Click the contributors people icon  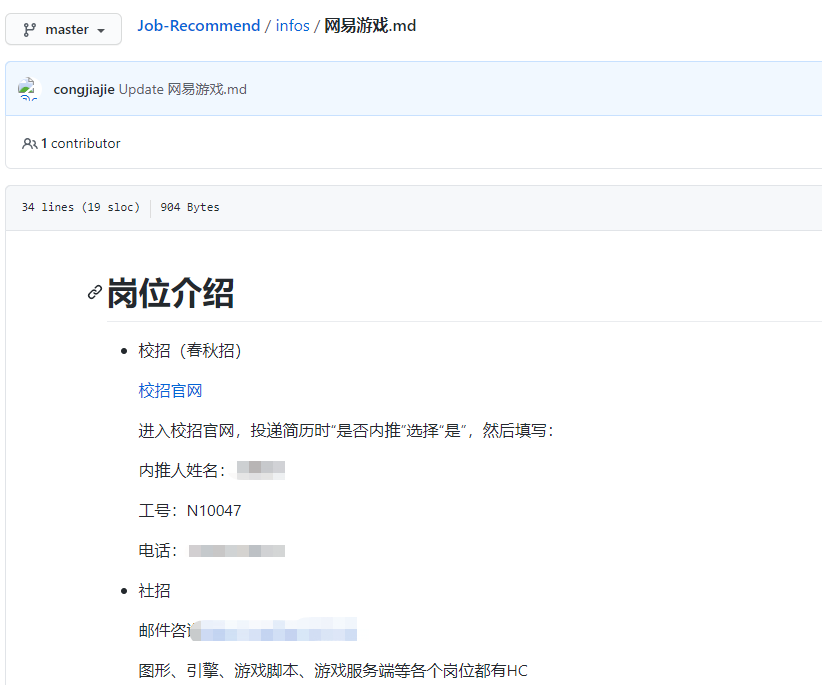coord(29,144)
